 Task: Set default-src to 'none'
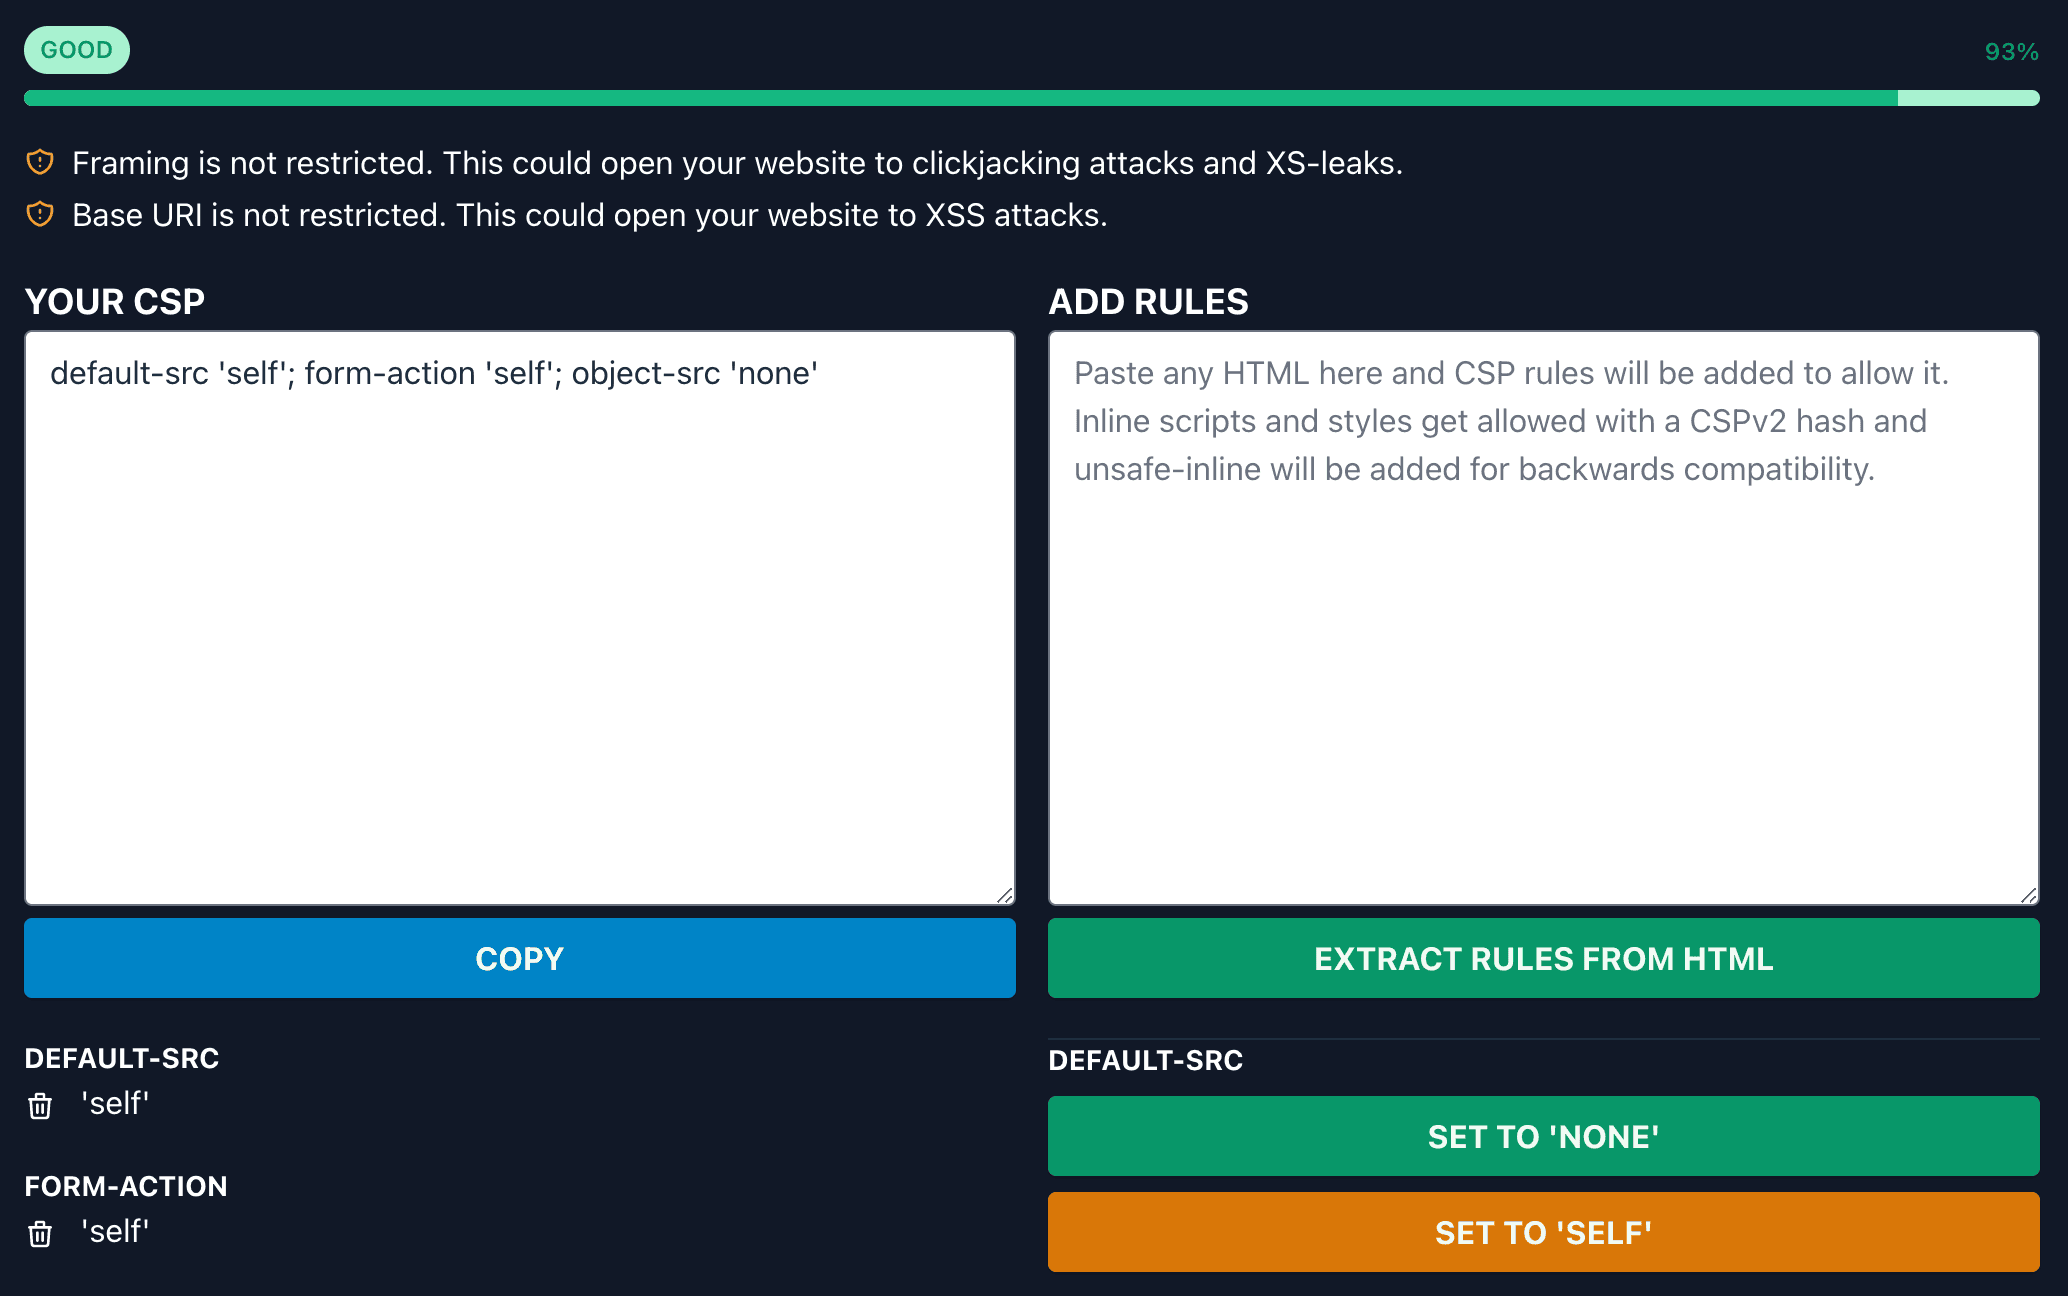tap(1543, 1136)
